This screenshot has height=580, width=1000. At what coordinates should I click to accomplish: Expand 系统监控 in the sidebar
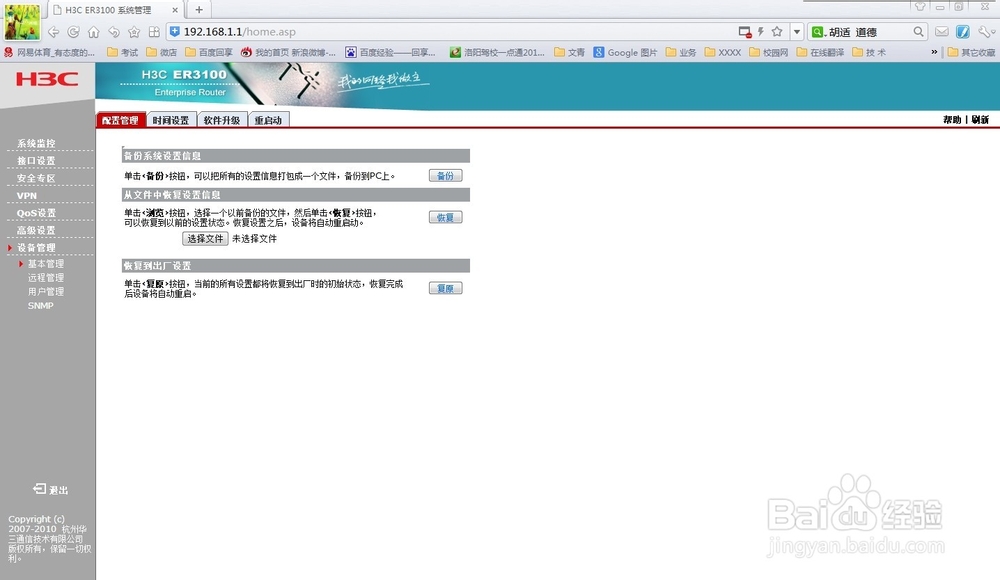click(x=36, y=144)
